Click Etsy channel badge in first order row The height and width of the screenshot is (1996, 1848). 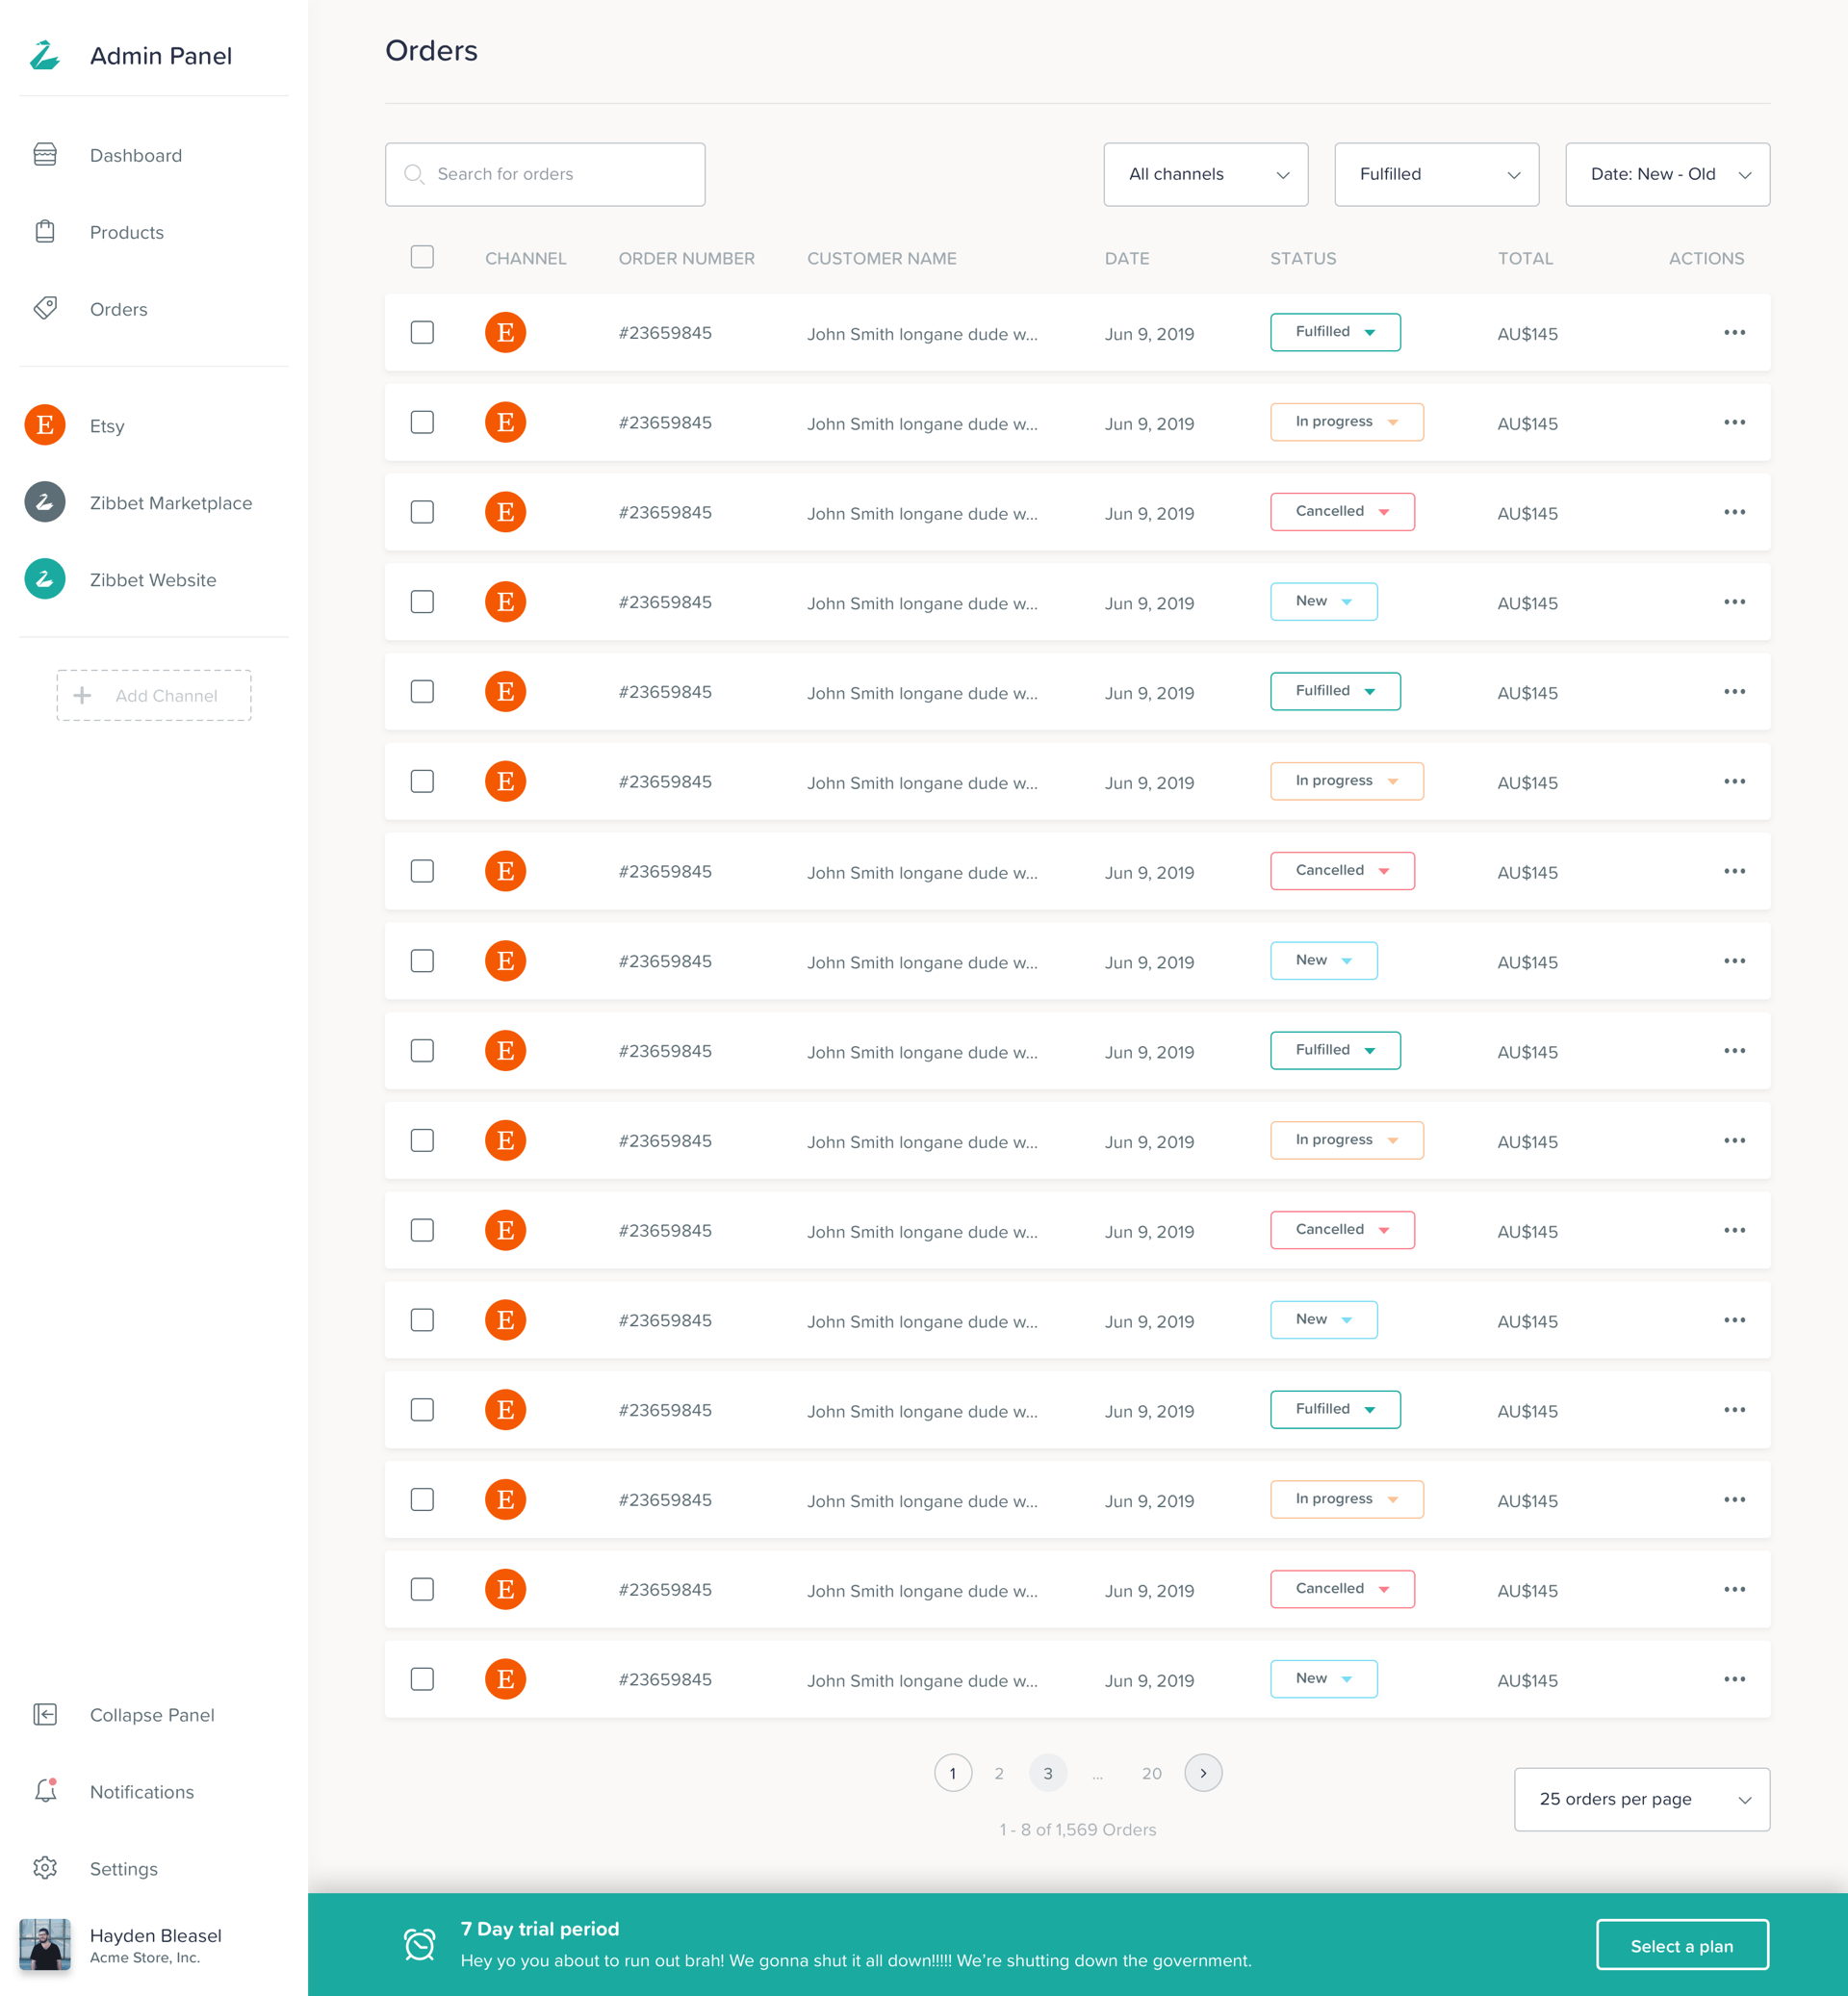(506, 332)
